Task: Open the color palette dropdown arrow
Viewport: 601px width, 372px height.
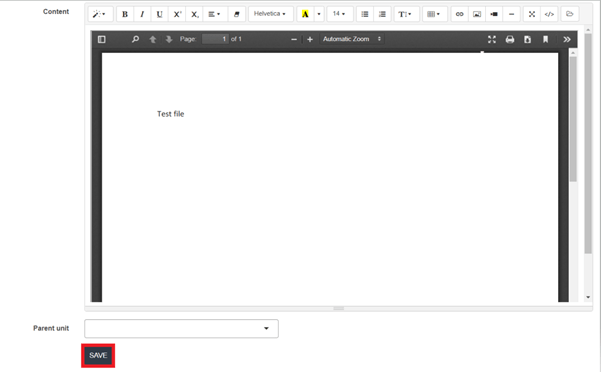Action: click(319, 14)
